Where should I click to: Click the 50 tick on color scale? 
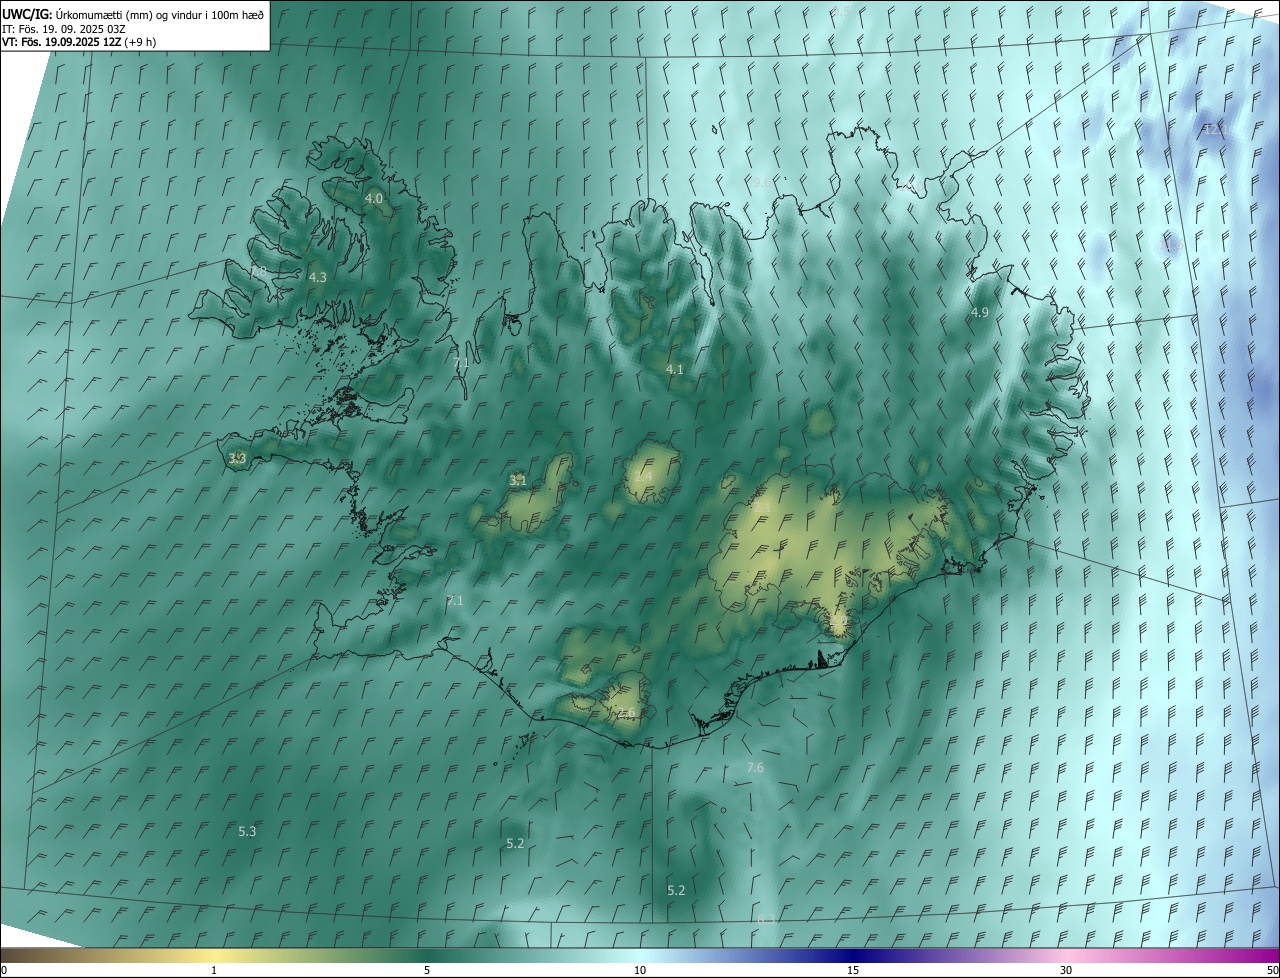click(1272, 971)
